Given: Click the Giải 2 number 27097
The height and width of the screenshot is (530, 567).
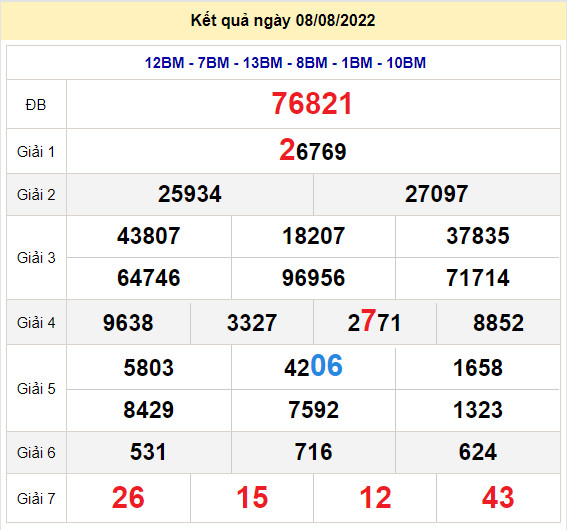Looking at the screenshot, I should pyautogui.click(x=436, y=194).
